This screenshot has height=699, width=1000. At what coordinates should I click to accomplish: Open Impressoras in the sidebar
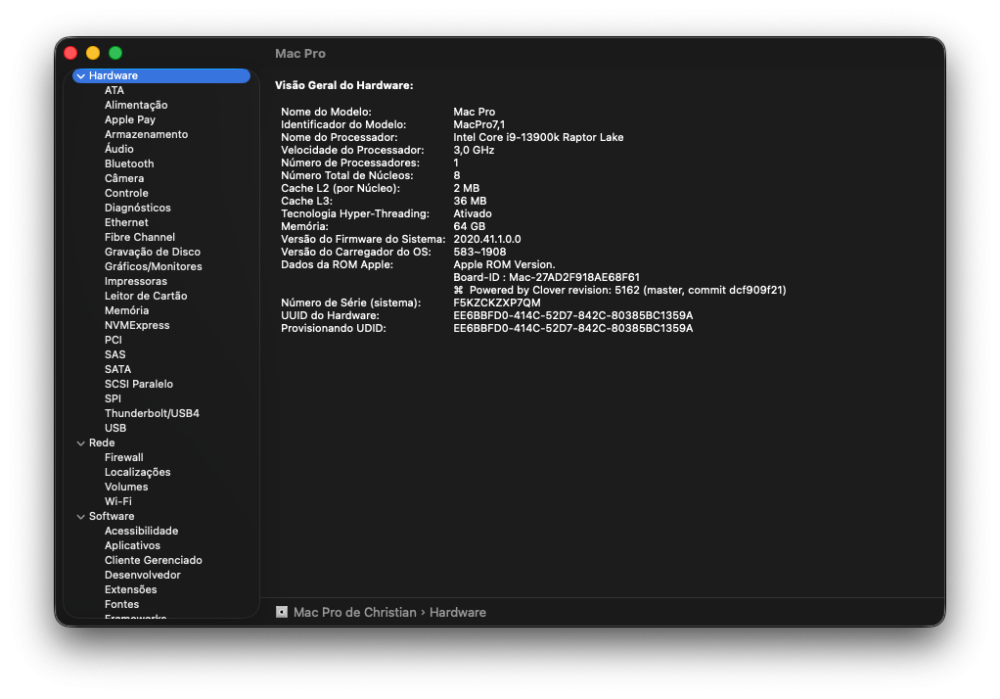[x=135, y=281]
